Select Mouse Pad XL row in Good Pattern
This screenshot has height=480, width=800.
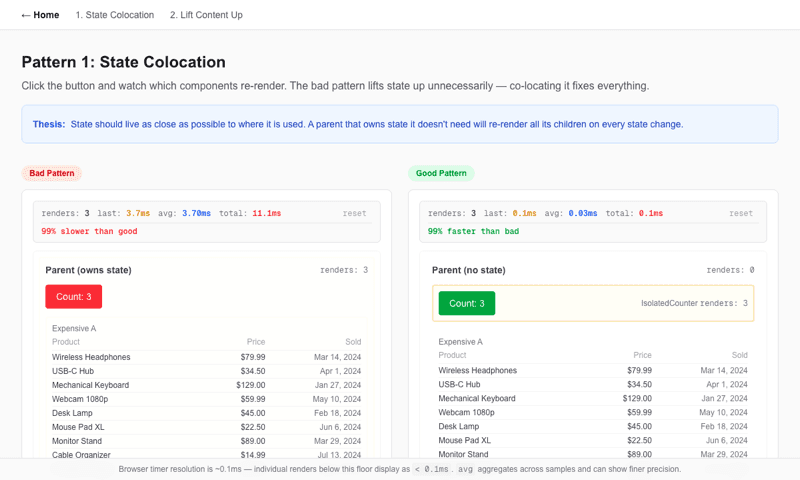tap(593, 440)
